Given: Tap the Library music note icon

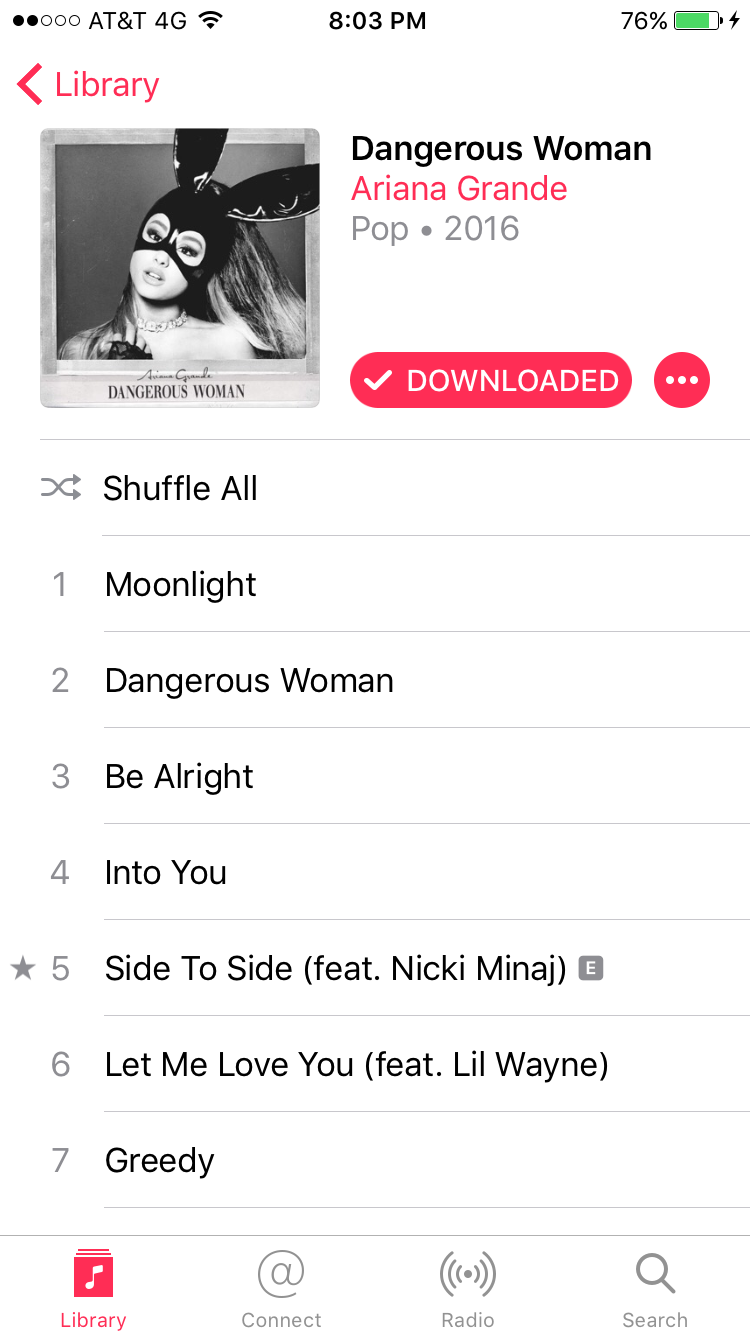Looking at the screenshot, I should [x=93, y=1274].
